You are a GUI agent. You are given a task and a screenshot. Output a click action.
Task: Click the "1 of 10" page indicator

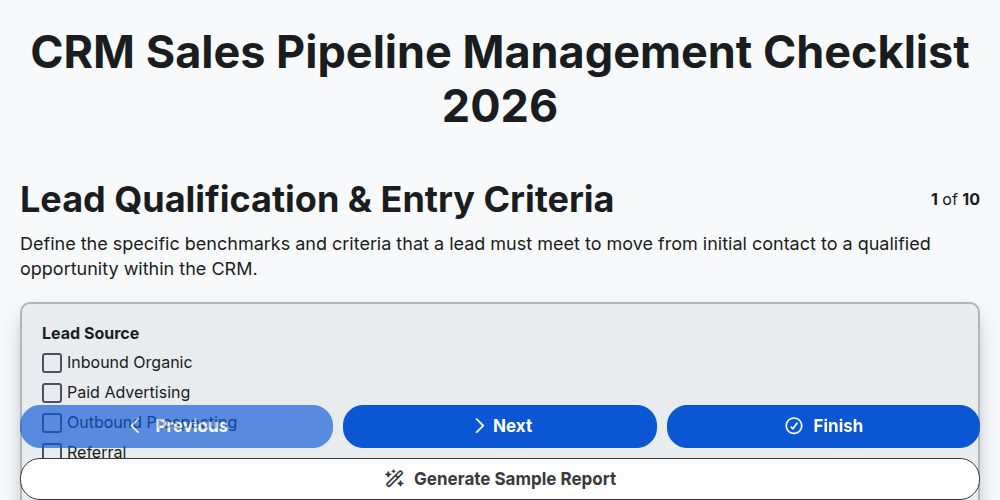tap(955, 200)
